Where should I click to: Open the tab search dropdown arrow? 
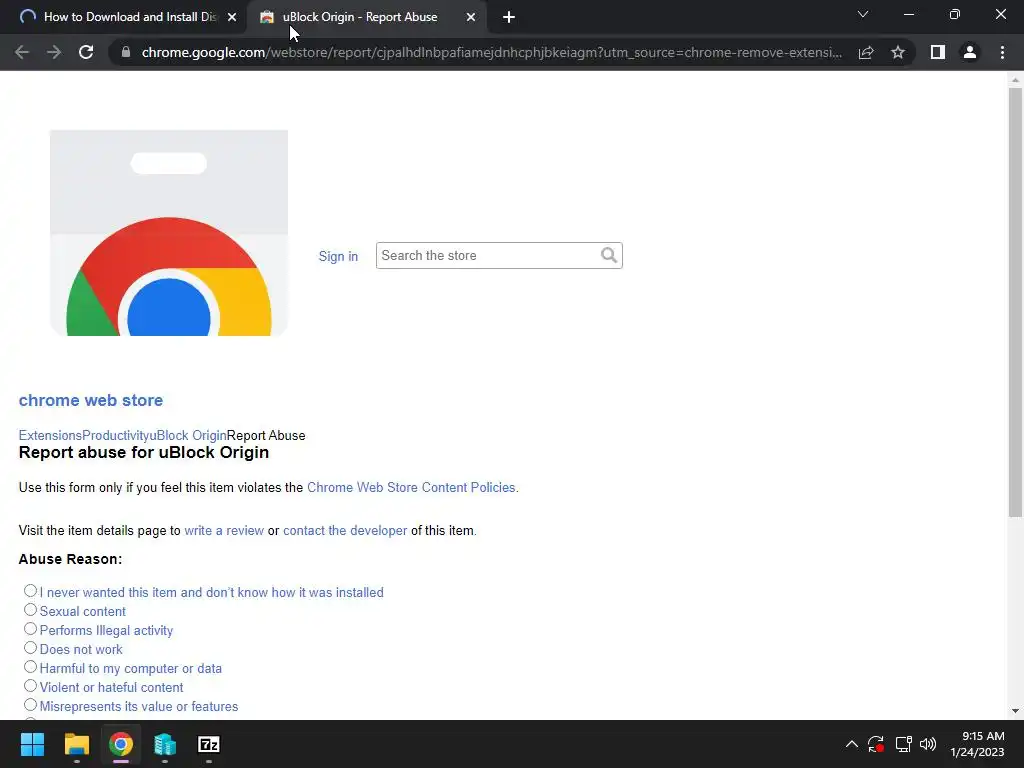click(x=863, y=14)
